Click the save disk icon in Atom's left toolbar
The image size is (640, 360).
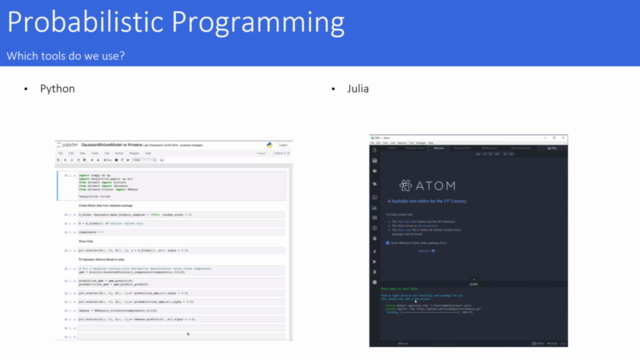pyautogui.click(x=375, y=161)
